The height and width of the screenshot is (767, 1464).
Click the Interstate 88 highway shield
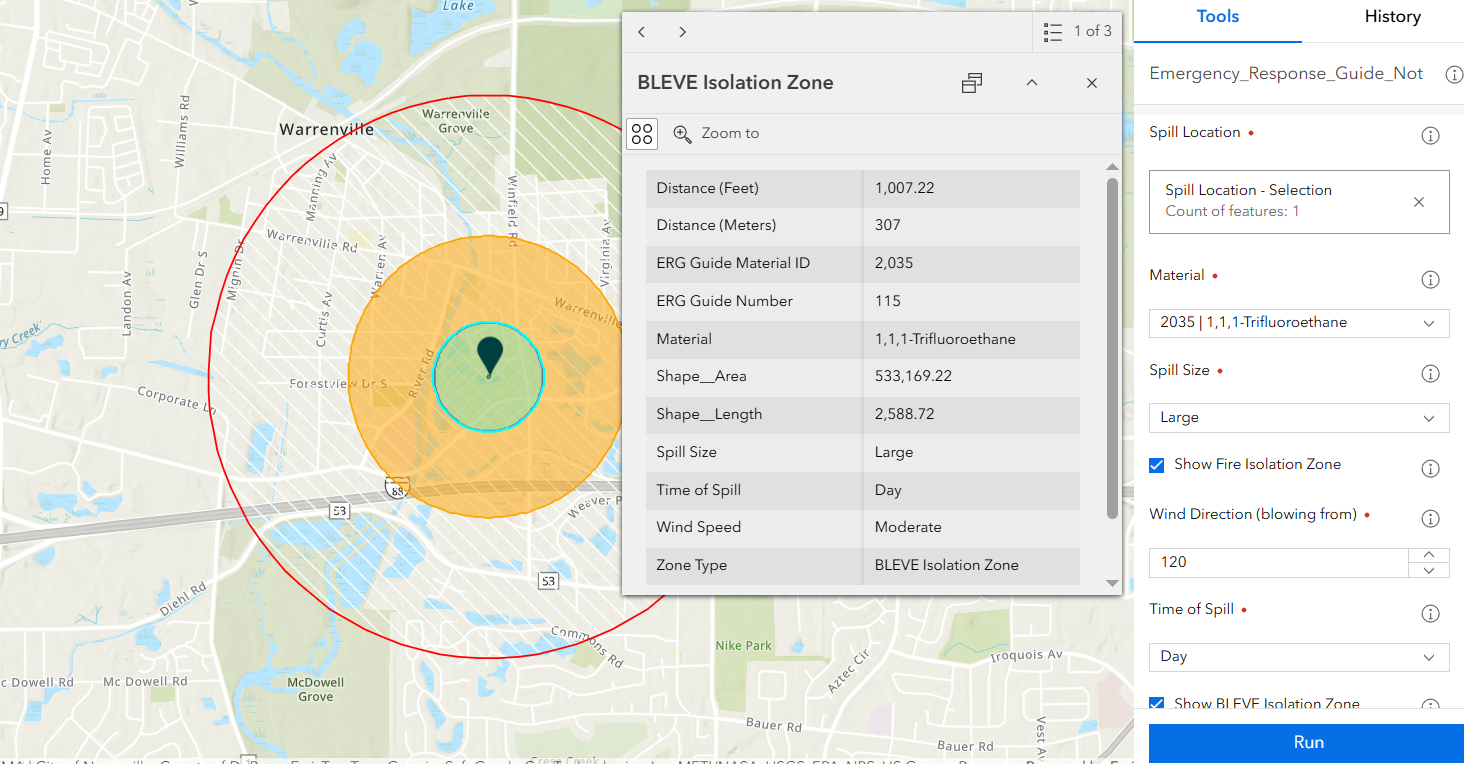point(396,488)
